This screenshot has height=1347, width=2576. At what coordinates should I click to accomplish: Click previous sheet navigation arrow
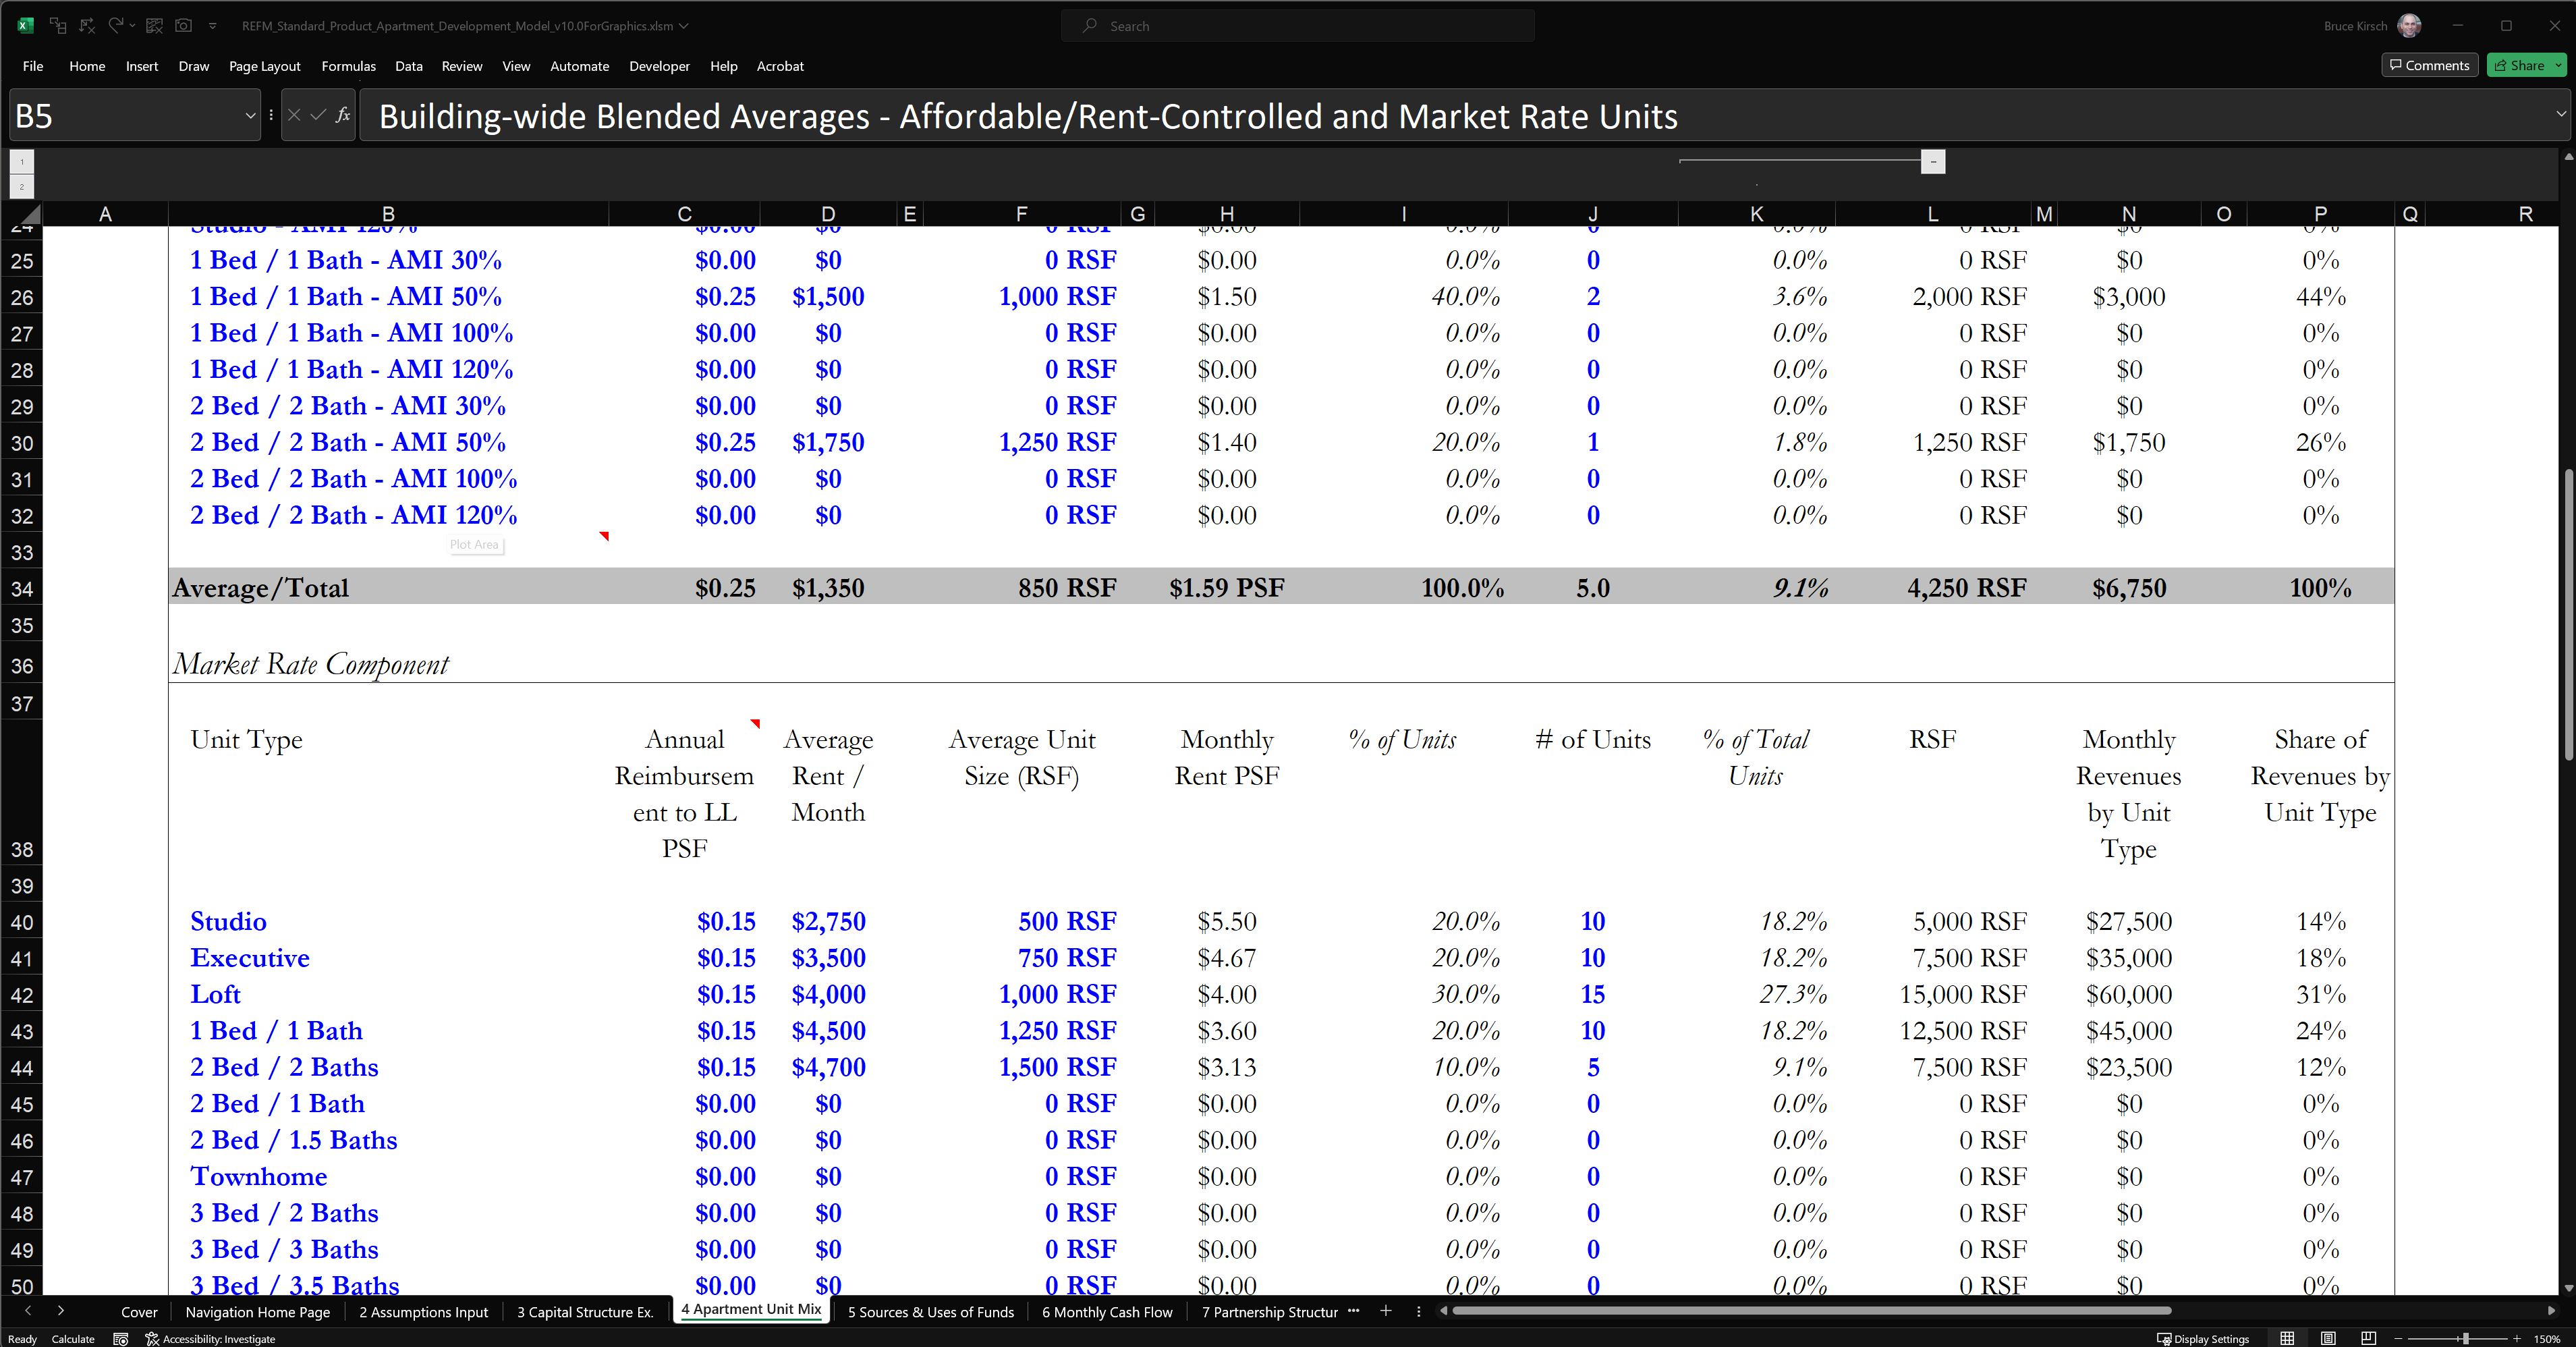(x=28, y=1310)
